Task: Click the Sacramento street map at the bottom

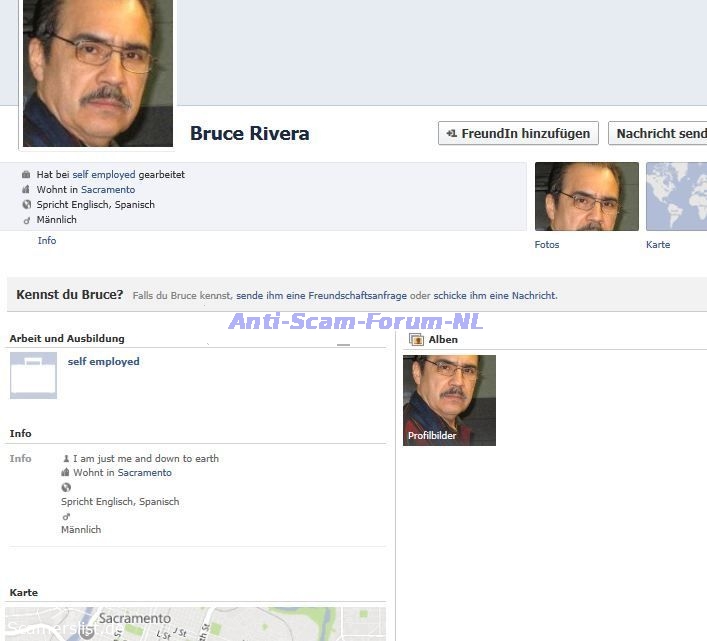Action: point(196,624)
